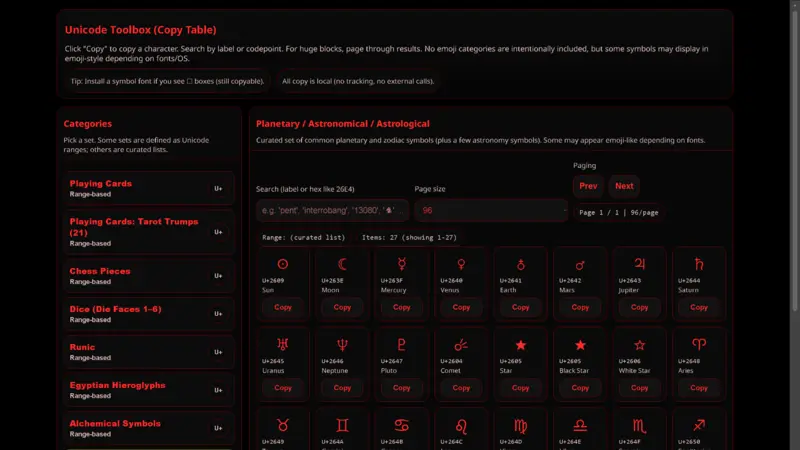Click the 'Range: (curated list)' label
800x450 pixels.
[x=304, y=237]
